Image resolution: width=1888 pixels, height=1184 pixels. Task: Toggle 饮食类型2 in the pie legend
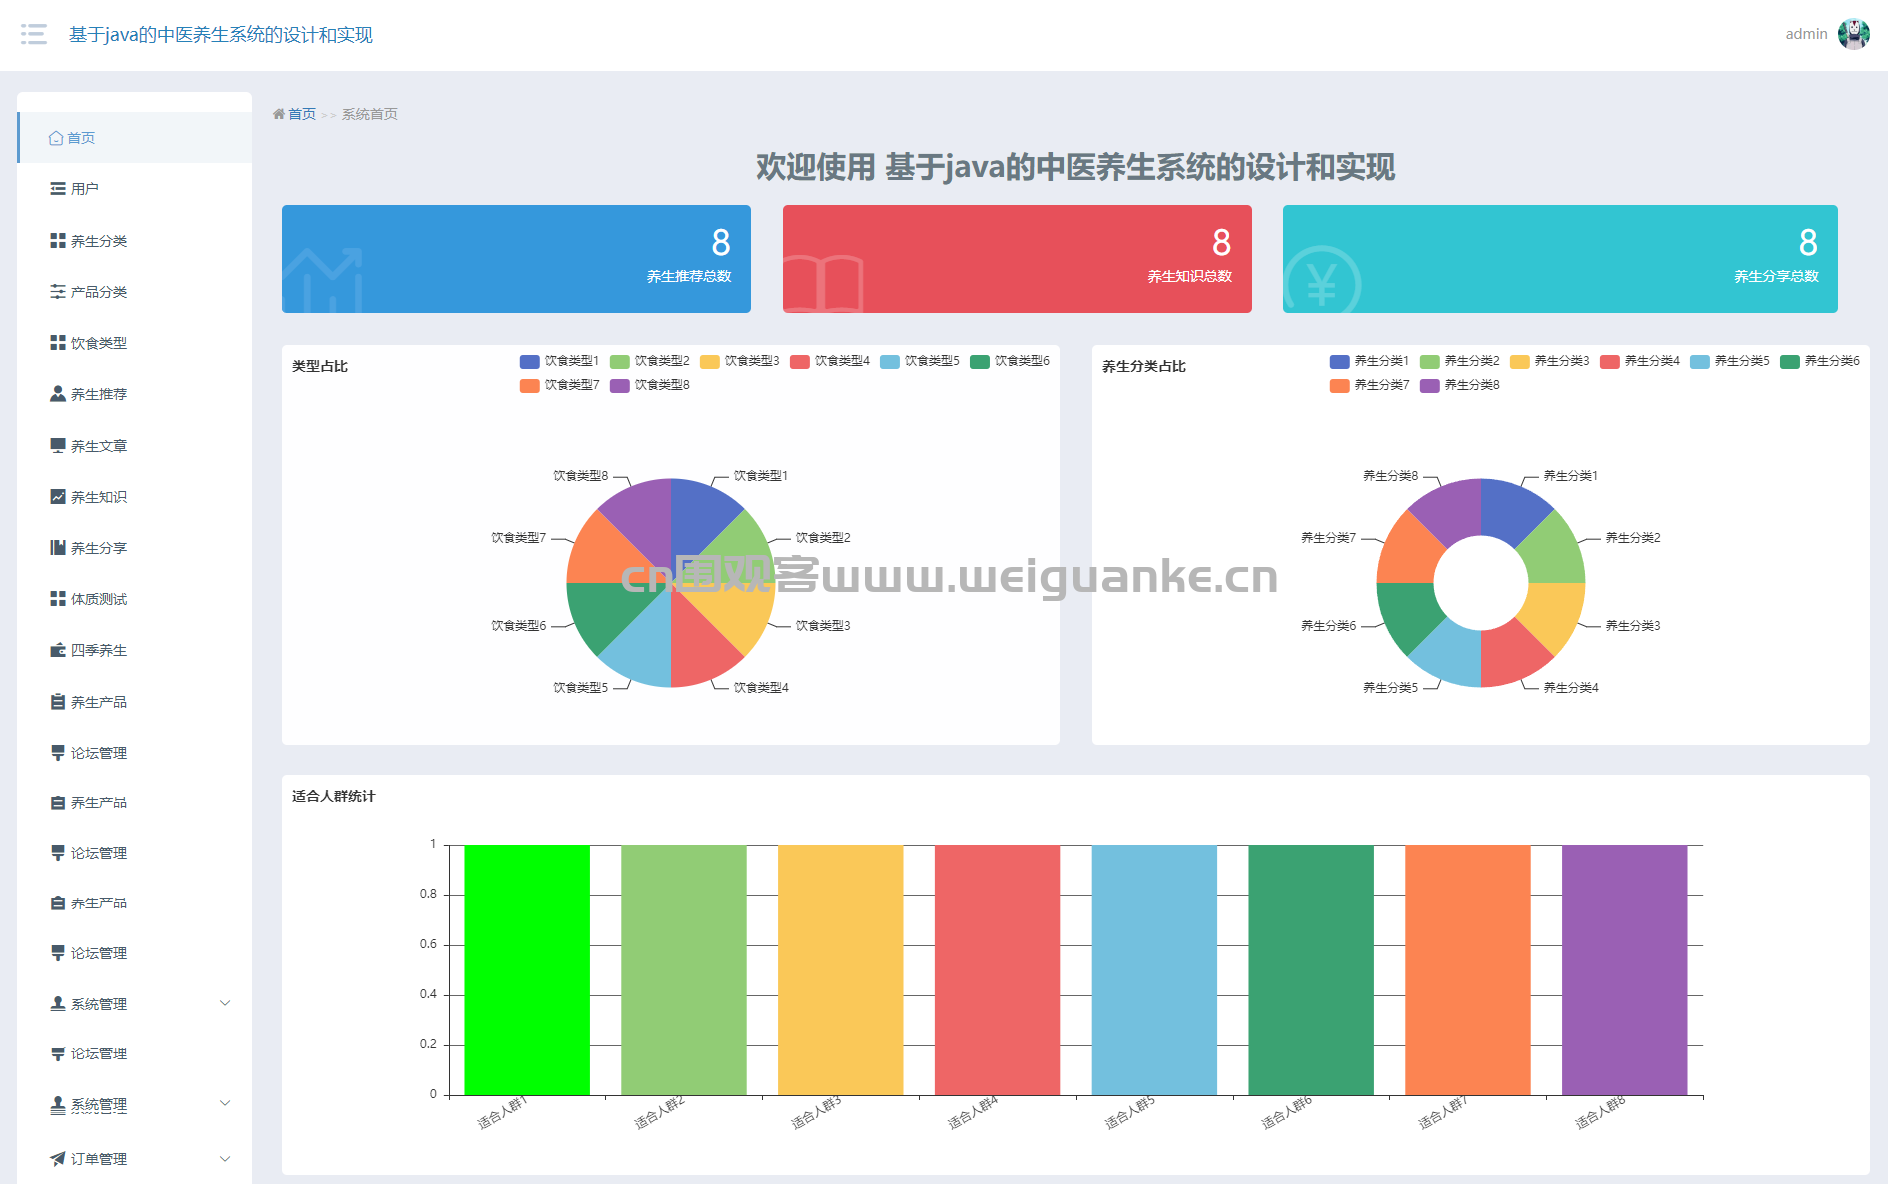pyautogui.click(x=649, y=361)
